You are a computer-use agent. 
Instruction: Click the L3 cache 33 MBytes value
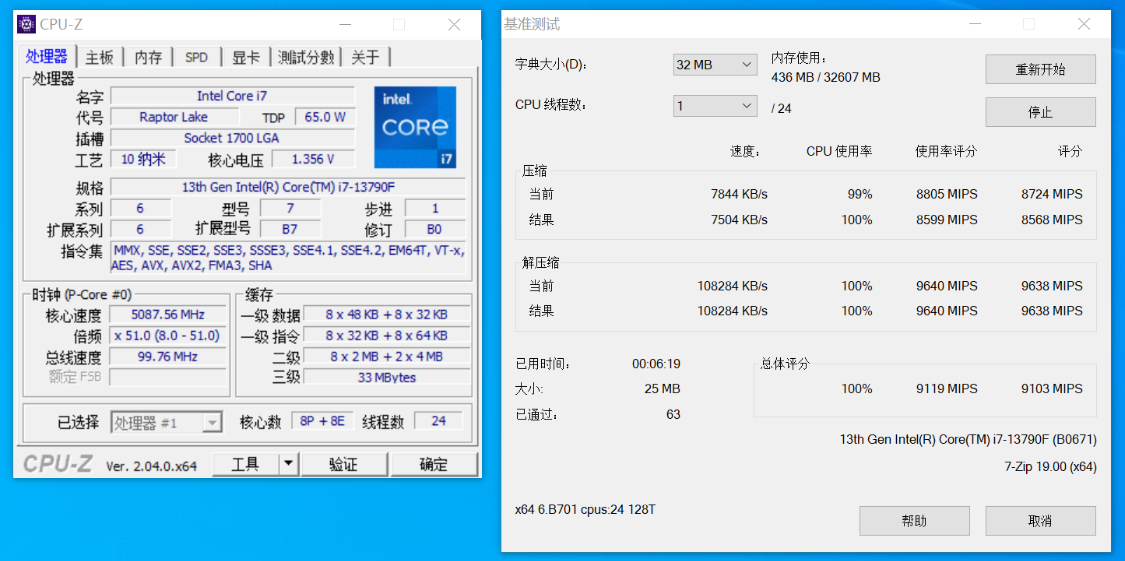click(x=387, y=377)
